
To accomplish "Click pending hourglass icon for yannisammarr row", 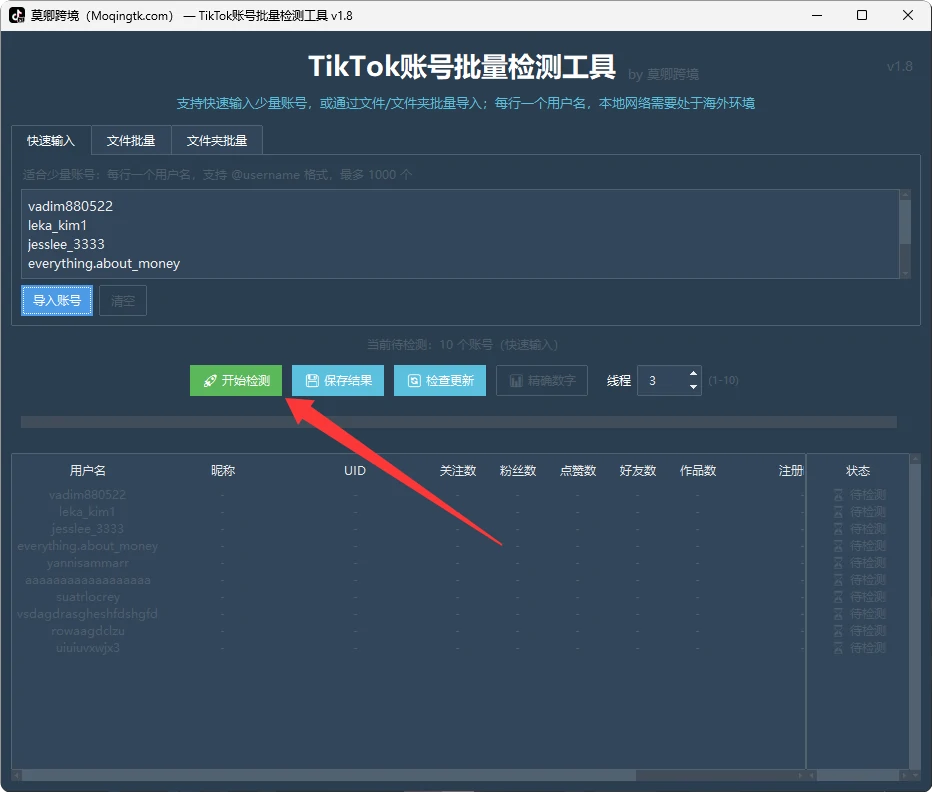I will [x=838, y=563].
